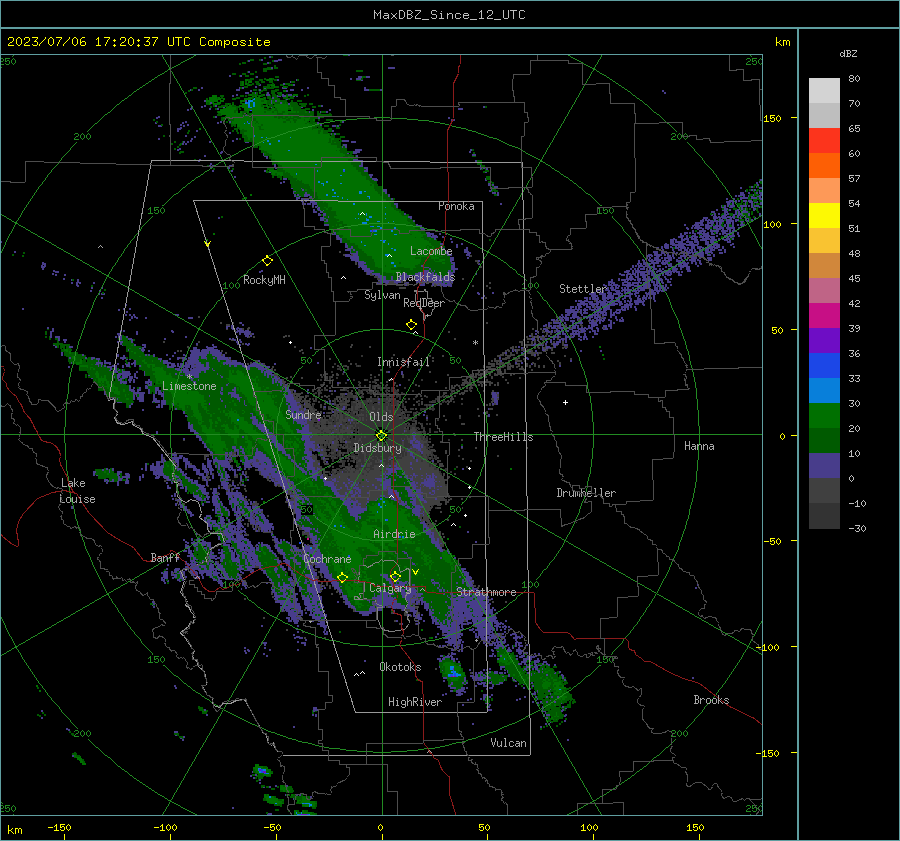
Task: Click the Vulcan label
Action: pyautogui.click(x=508, y=743)
